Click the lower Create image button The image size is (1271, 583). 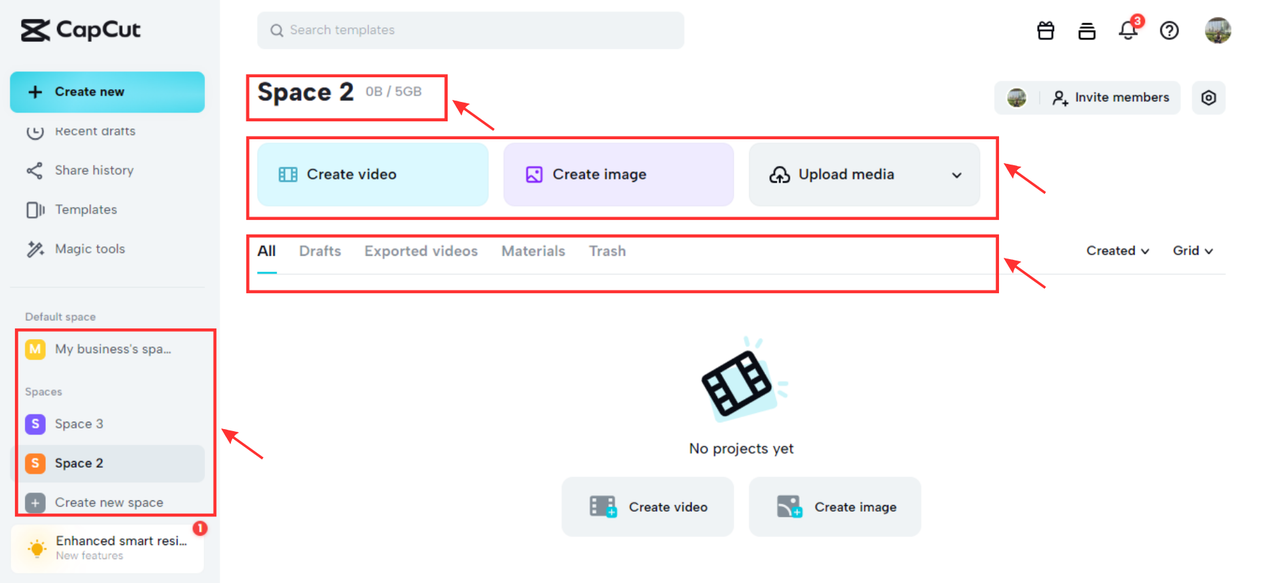coord(835,507)
